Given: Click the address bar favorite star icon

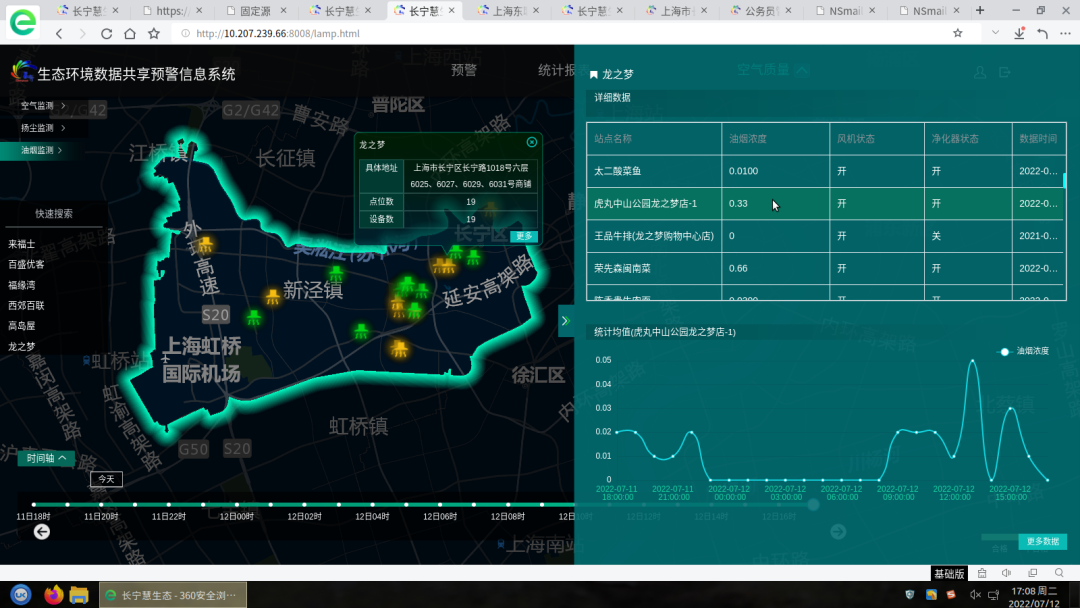Looking at the screenshot, I should pyautogui.click(x=957, y=33).
